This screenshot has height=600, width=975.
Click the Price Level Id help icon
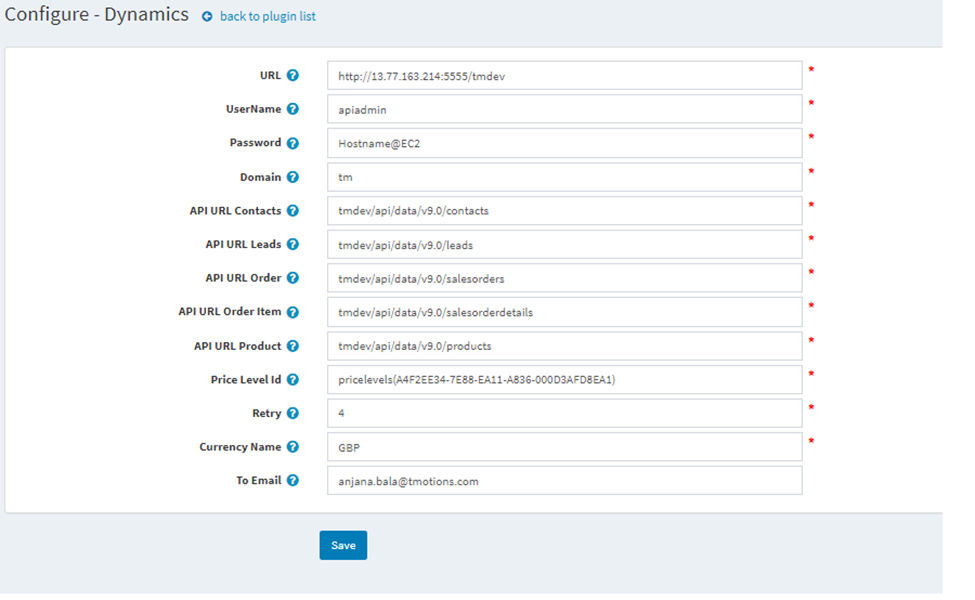point(292,379)
